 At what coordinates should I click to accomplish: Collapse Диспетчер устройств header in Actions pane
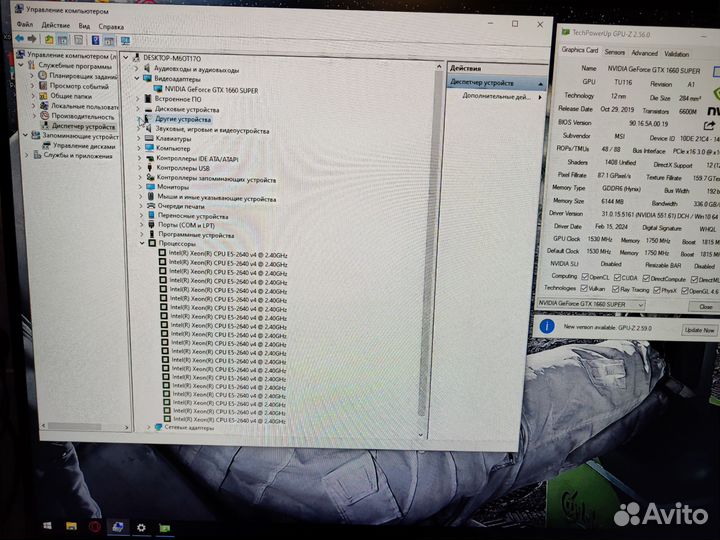(540, 84)
